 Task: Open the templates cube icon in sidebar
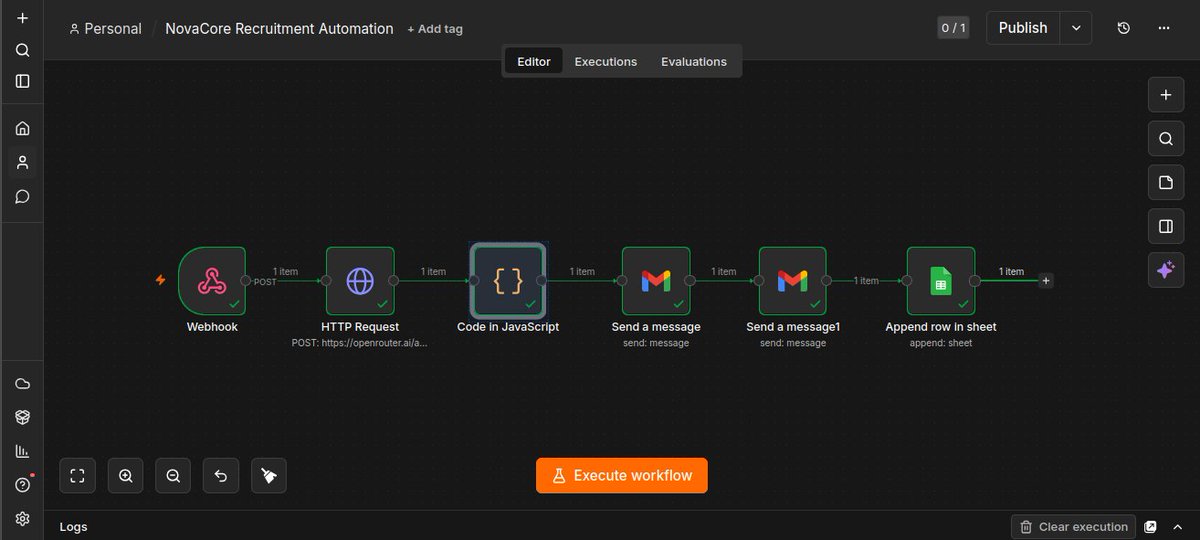[22, 417]
